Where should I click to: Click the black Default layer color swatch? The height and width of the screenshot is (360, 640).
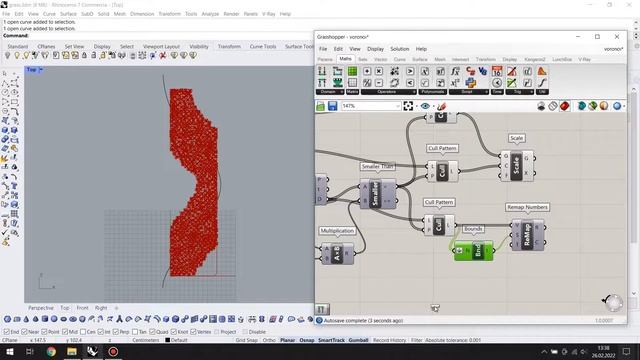[167, 340]
